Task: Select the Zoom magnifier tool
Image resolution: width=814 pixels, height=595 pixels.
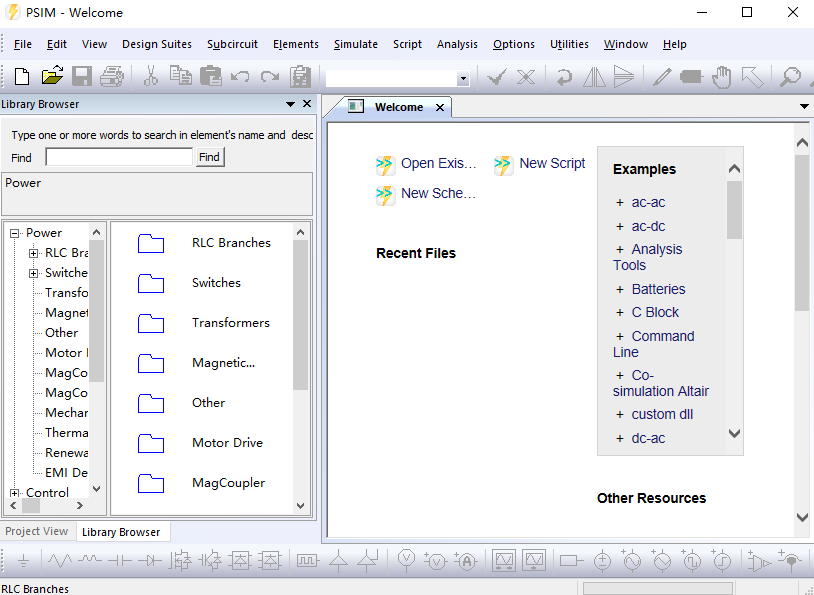Action: click(790, 76)
